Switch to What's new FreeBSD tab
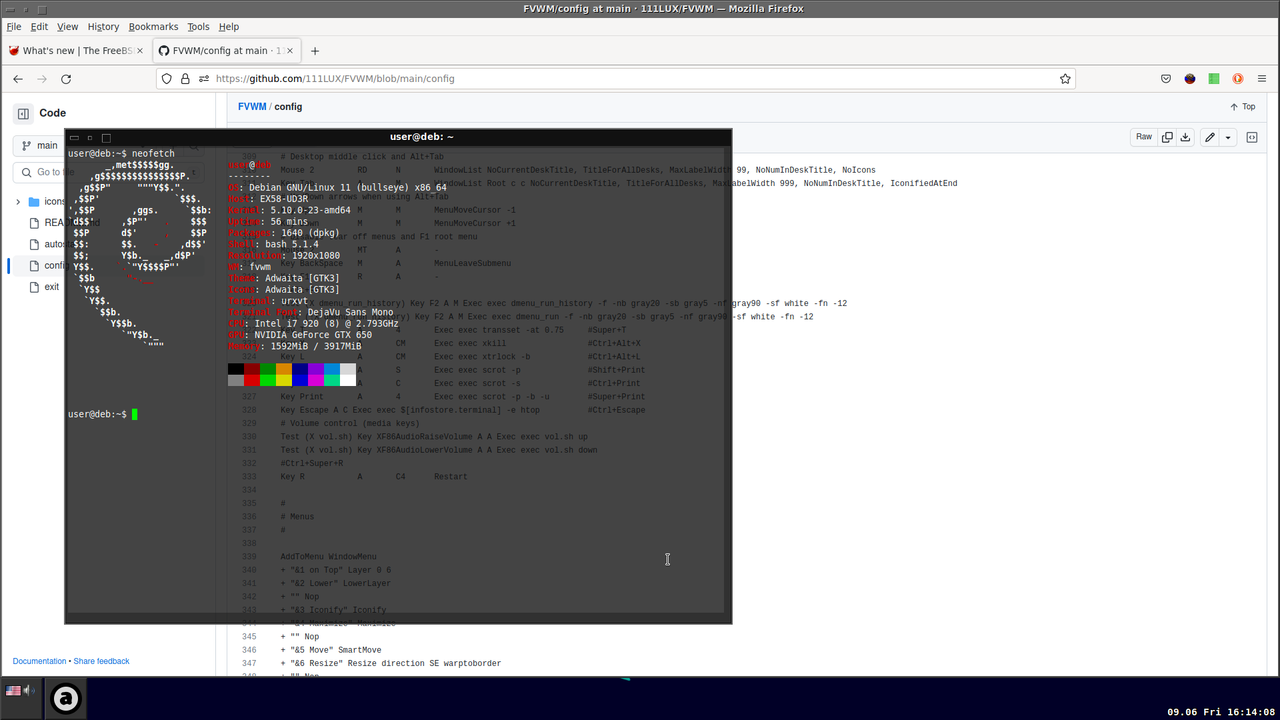Image resolution: width=1280 pixels, height=720 pixels. [x=76, y=51]
